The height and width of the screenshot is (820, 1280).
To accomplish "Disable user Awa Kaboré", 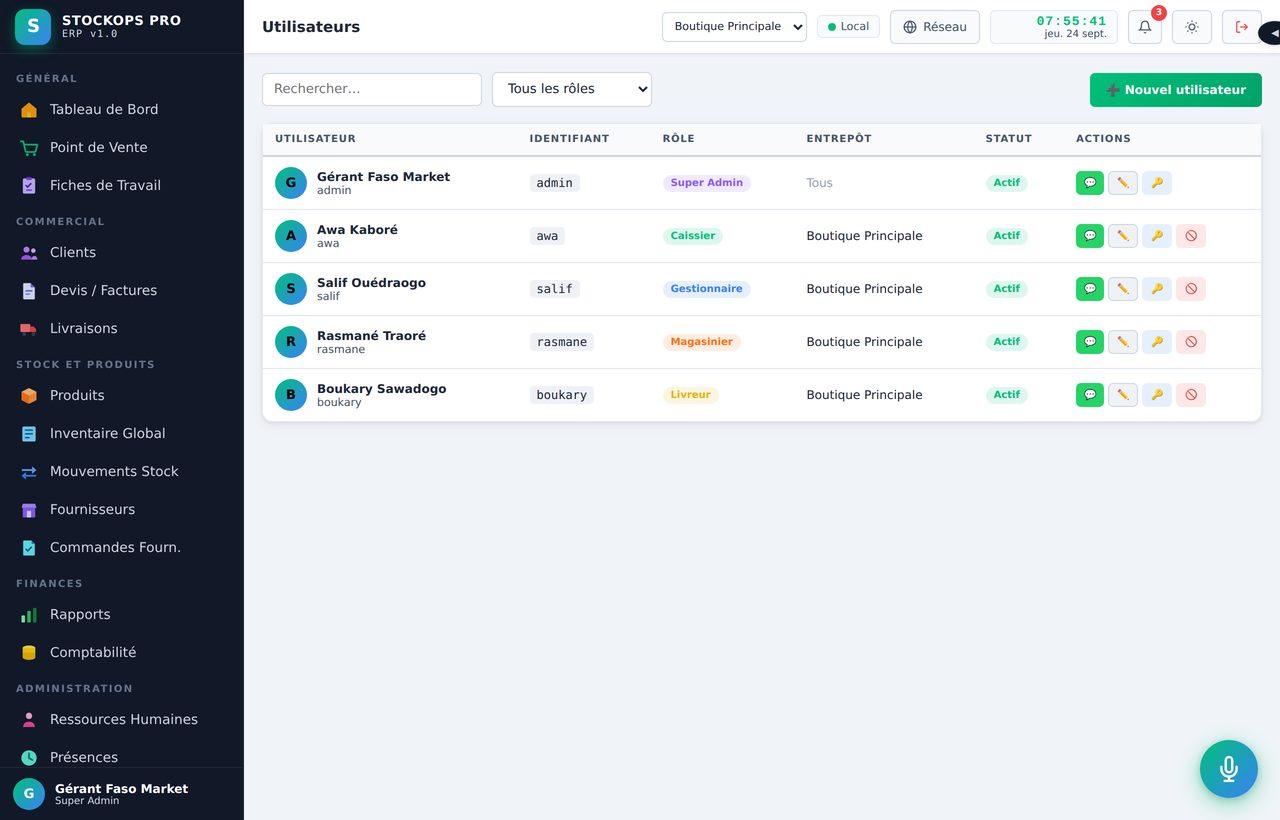I will (x=1191, y=236).
